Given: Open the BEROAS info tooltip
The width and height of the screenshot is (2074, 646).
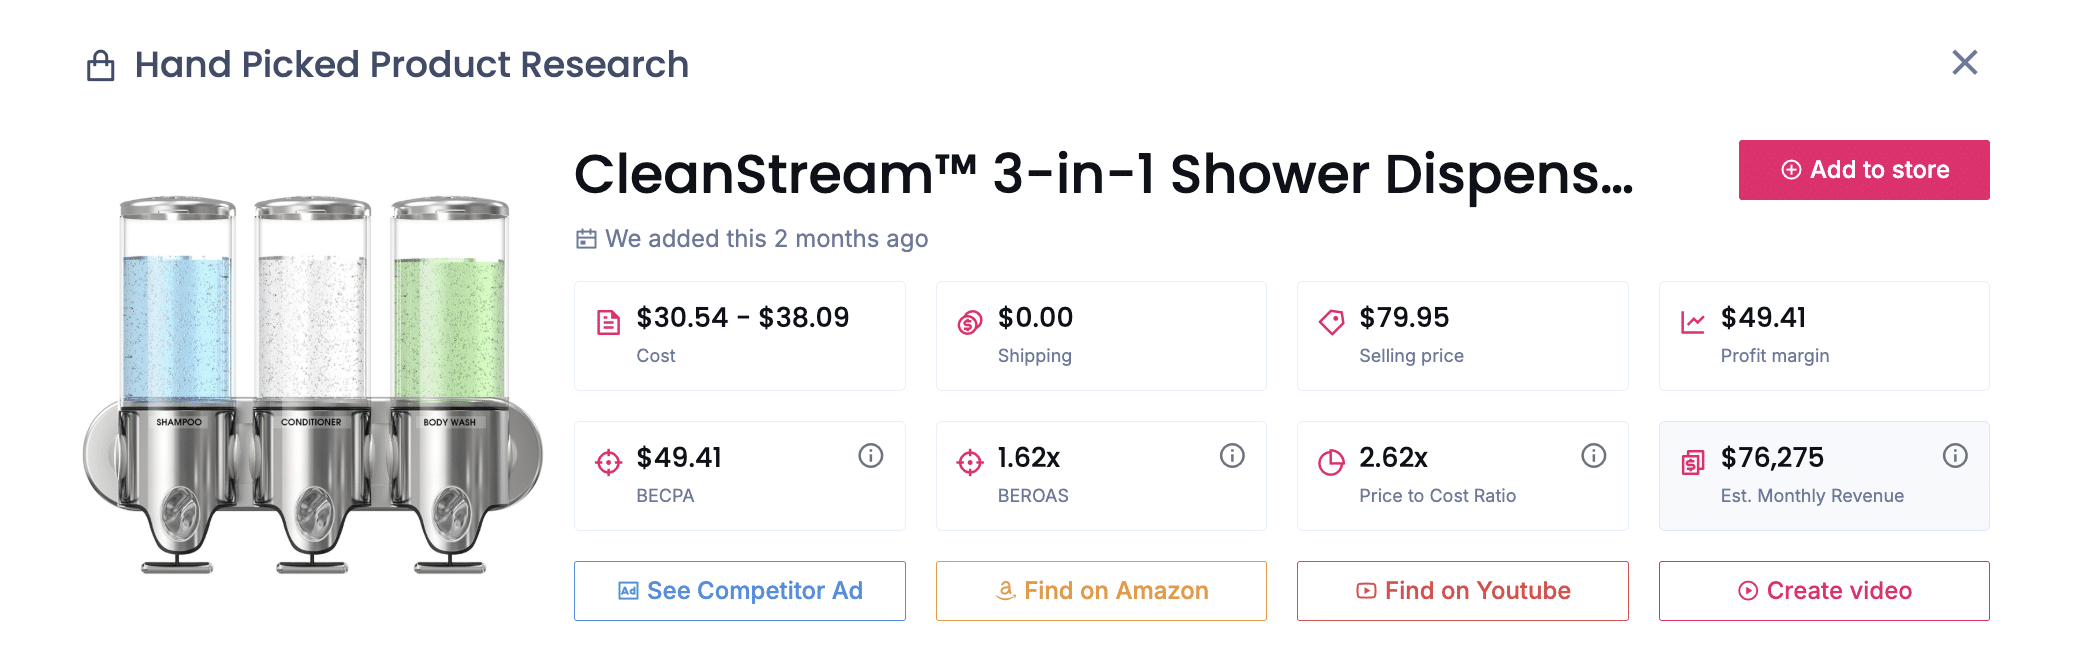Looking at the screenshot, I should point(1231,455).
